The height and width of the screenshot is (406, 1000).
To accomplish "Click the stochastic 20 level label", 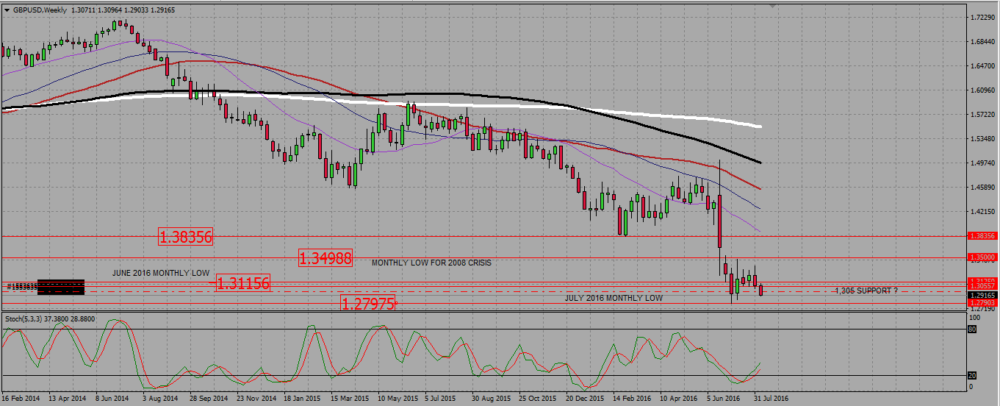I will [973, 375].
